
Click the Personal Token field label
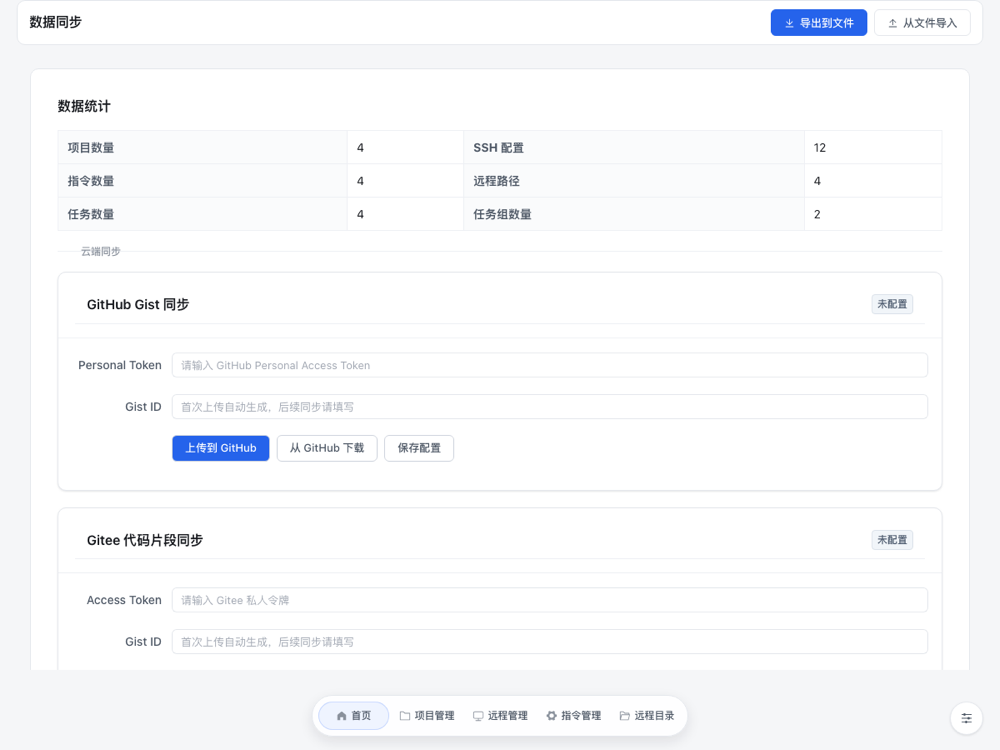pos(120,365)
